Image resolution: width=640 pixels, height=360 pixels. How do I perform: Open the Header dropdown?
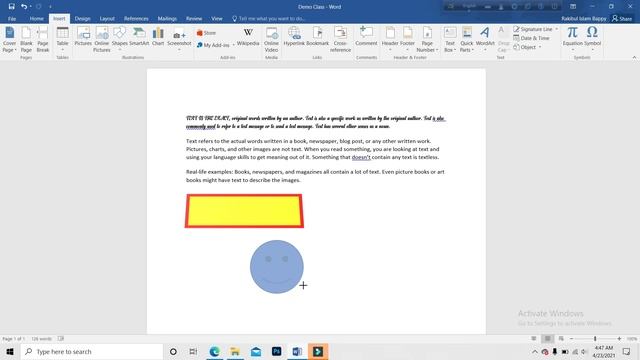[390, 38]
